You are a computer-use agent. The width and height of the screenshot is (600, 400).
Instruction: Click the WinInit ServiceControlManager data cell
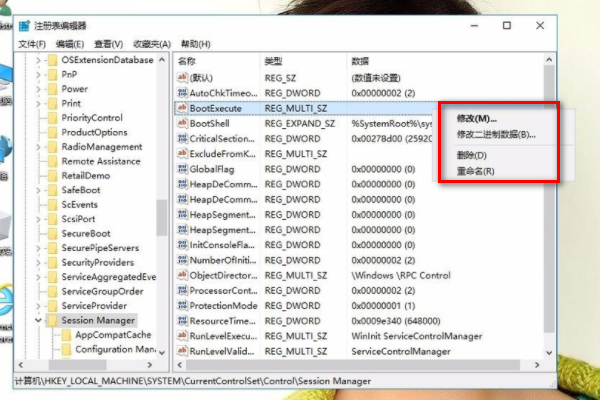(x=417, y=336)
